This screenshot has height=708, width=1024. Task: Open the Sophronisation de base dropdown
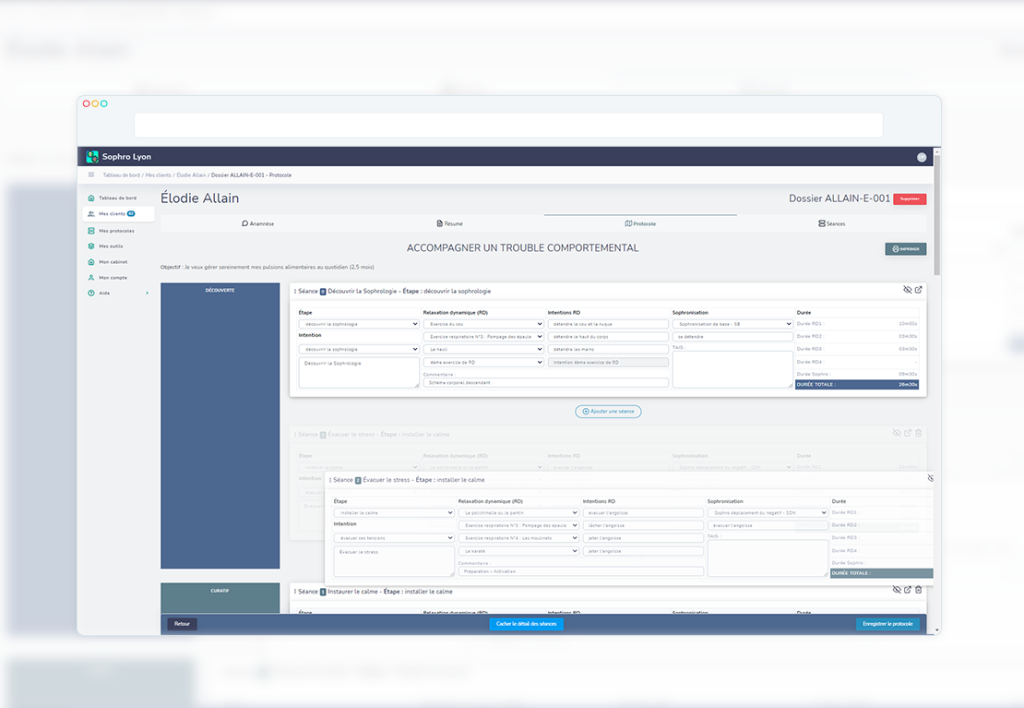pyautogui.click(x=732, y=324)
